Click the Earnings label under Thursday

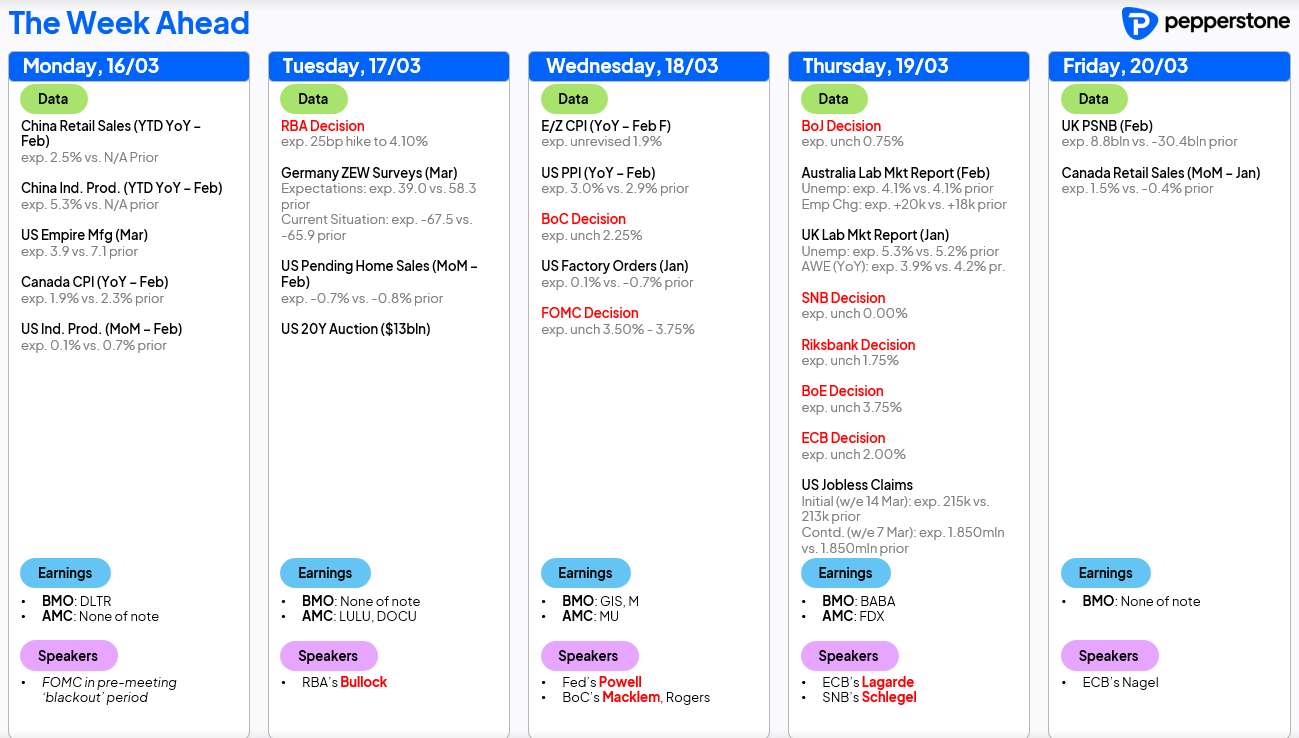(x=845, y=573)
